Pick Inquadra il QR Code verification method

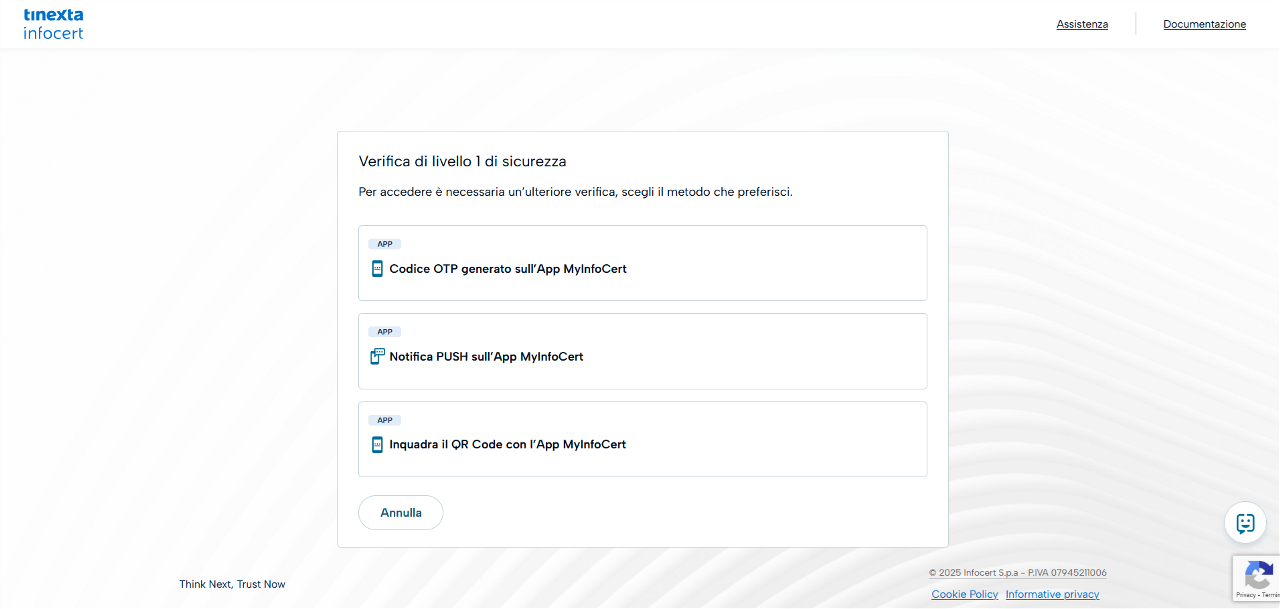point(507,445)
